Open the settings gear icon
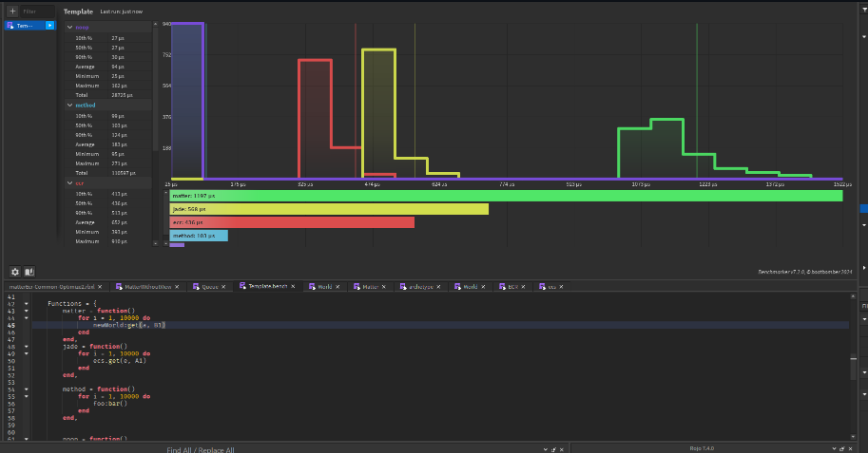 [x=15, y=271]
